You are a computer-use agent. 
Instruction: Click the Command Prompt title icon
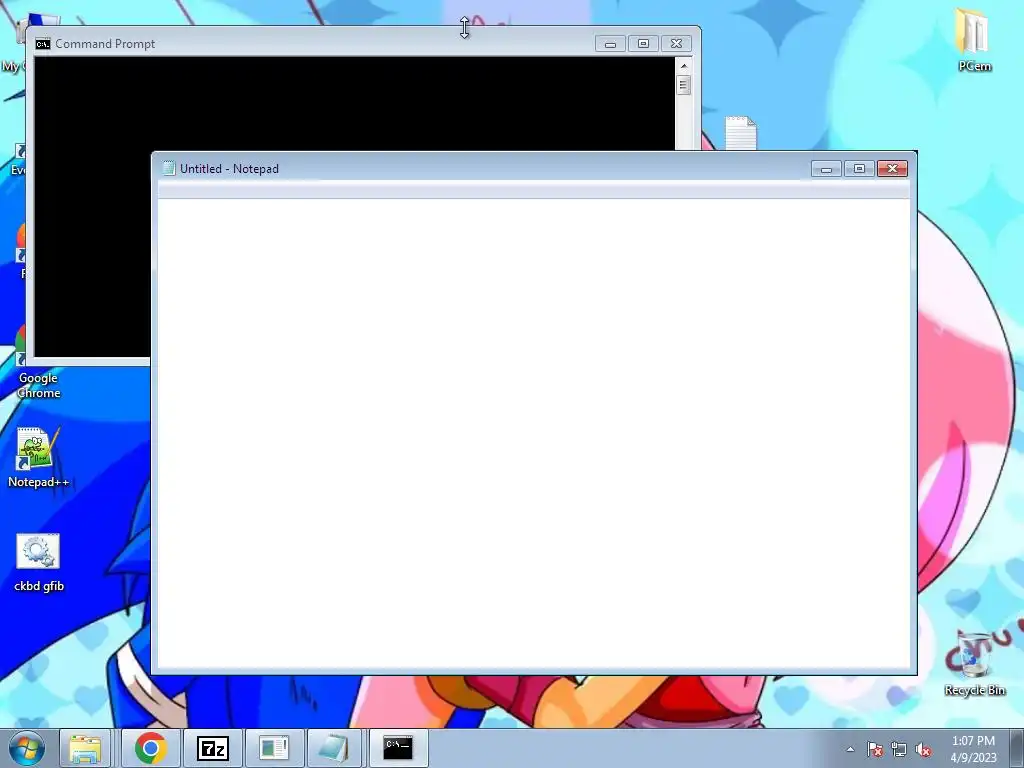(43, 44)
